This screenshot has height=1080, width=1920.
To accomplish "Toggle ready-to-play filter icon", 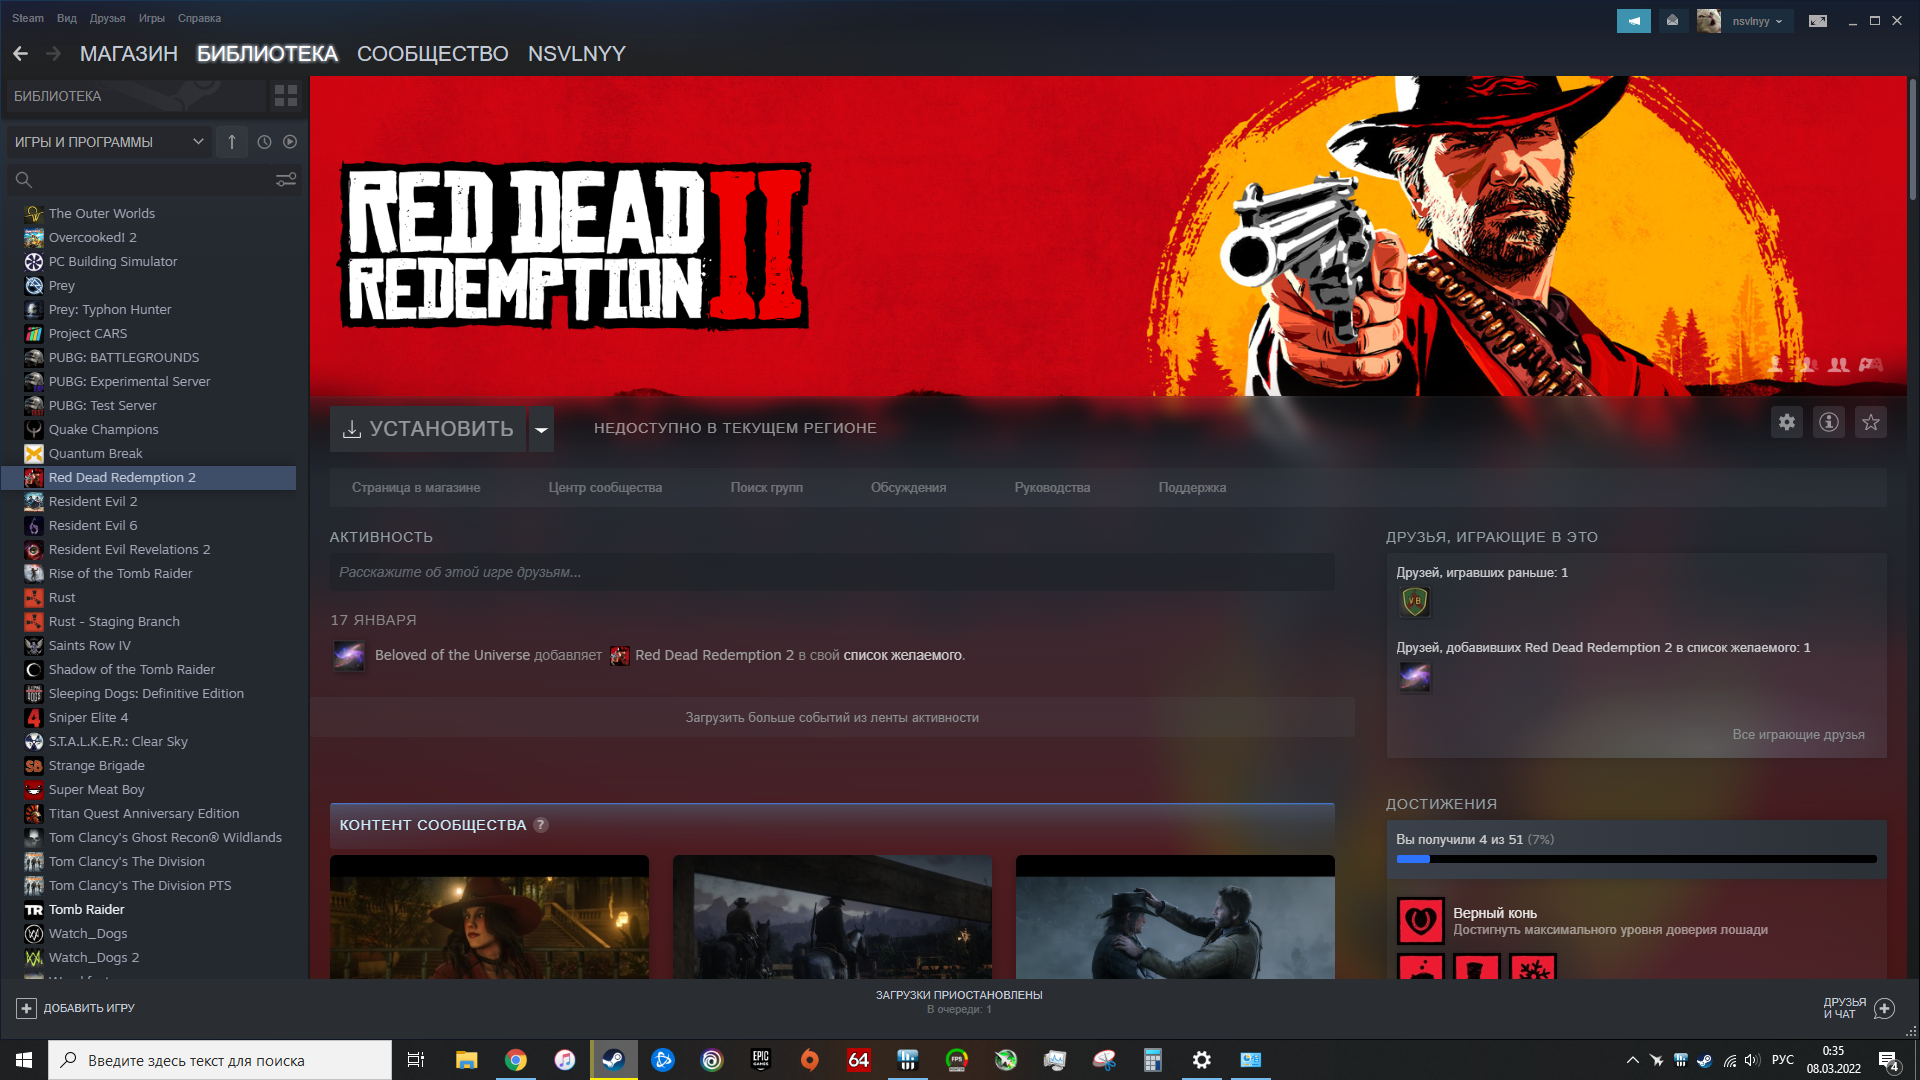I will tap(290, 142).
